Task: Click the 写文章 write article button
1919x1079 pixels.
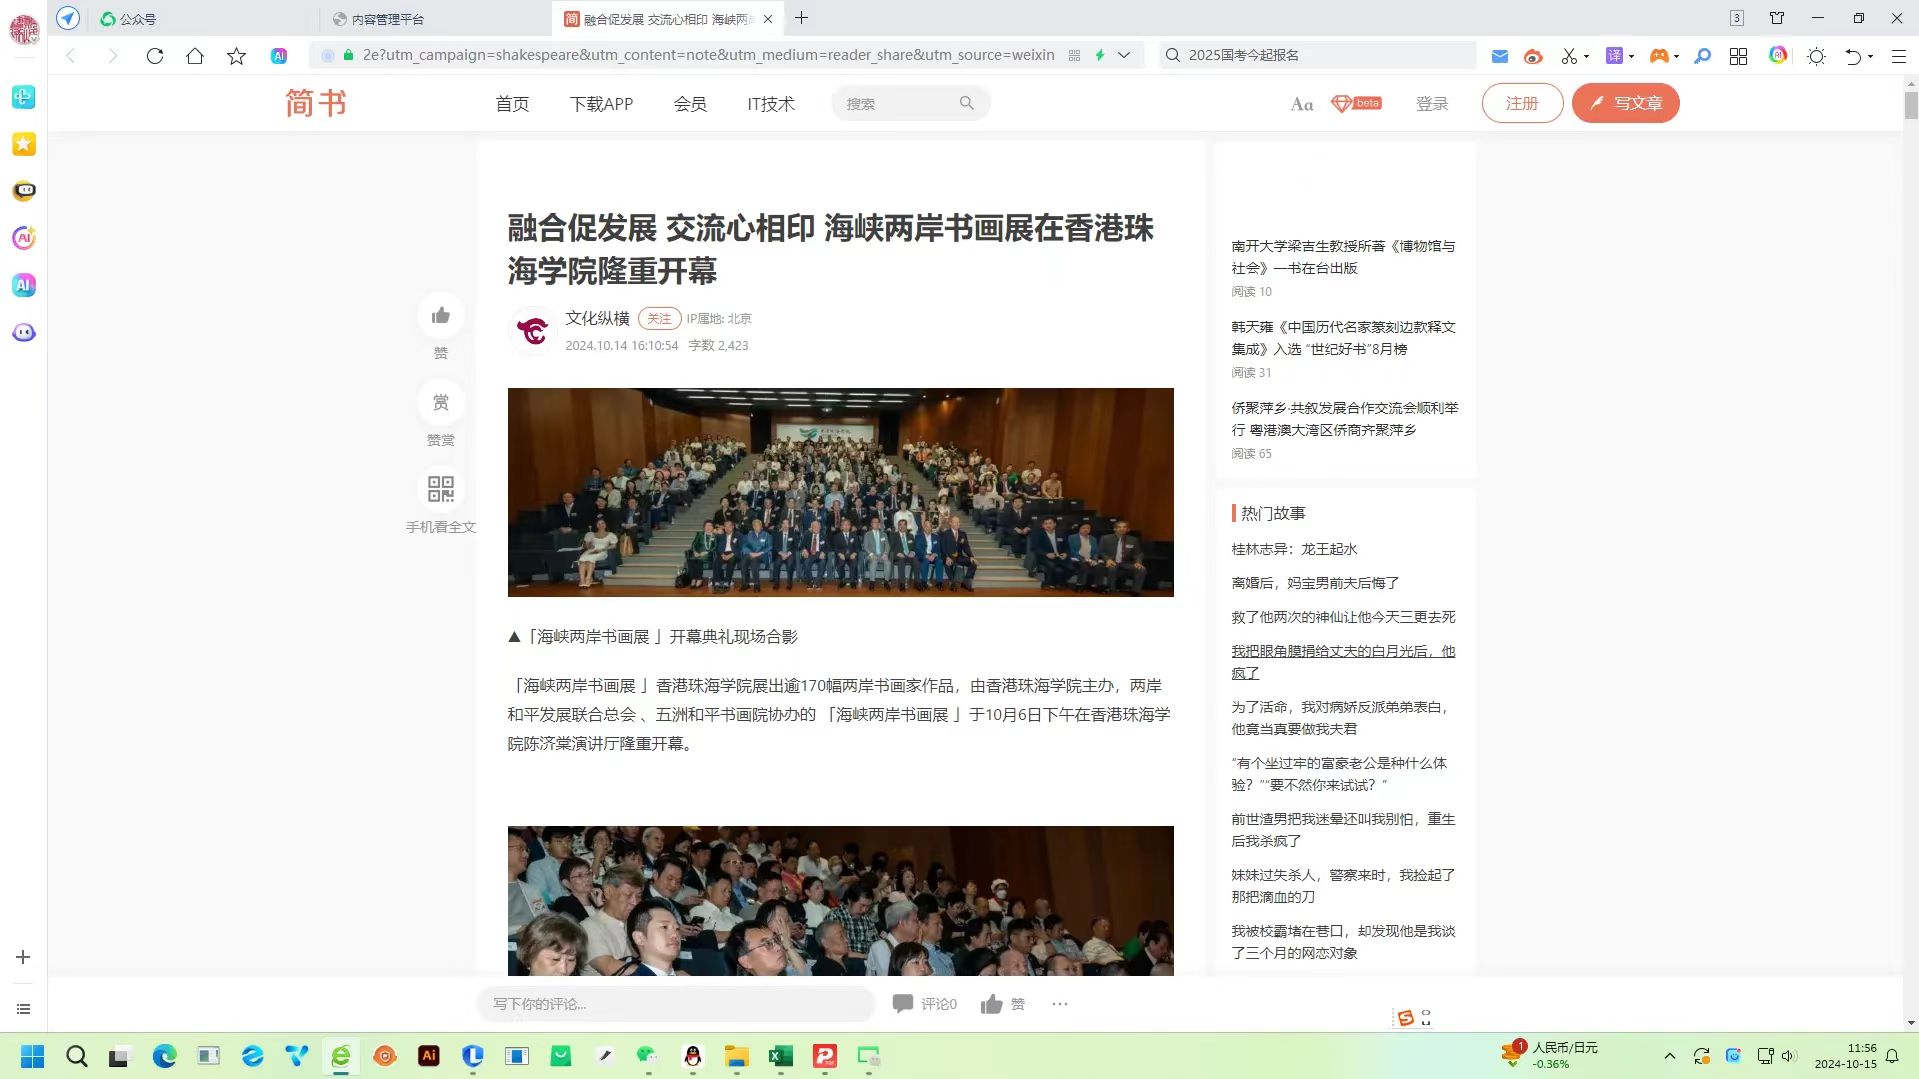Action: (1625, 103)
